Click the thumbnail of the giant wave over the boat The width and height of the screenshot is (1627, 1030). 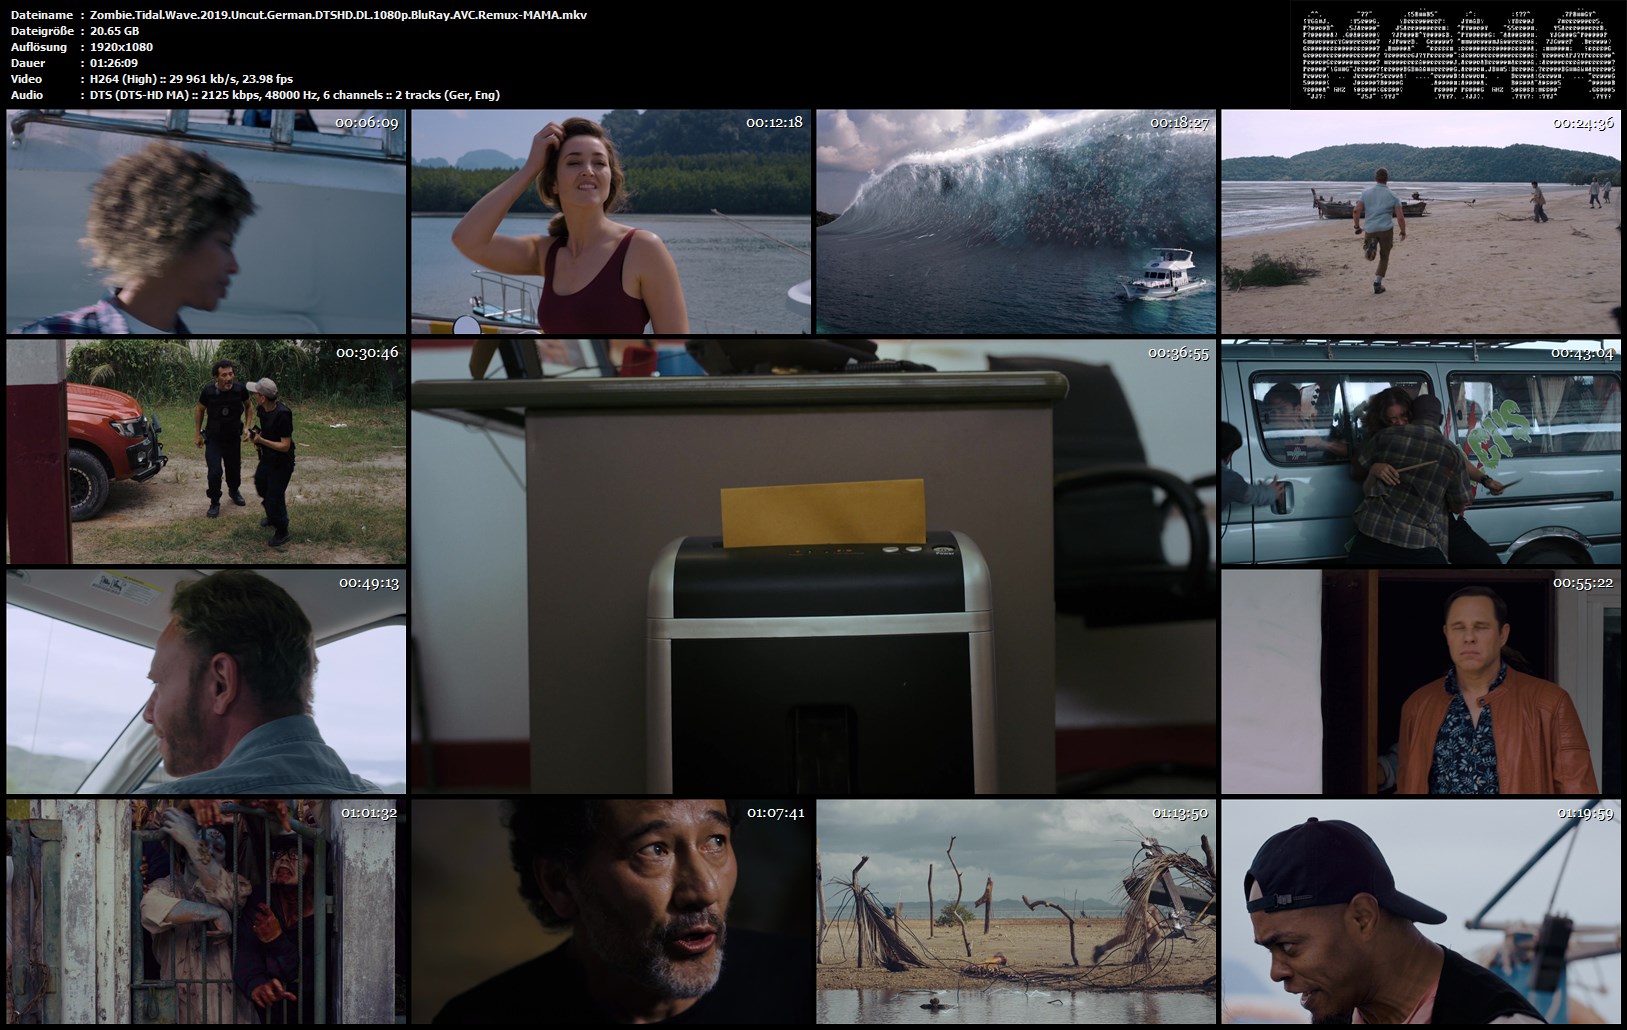tap(1016, 222)
